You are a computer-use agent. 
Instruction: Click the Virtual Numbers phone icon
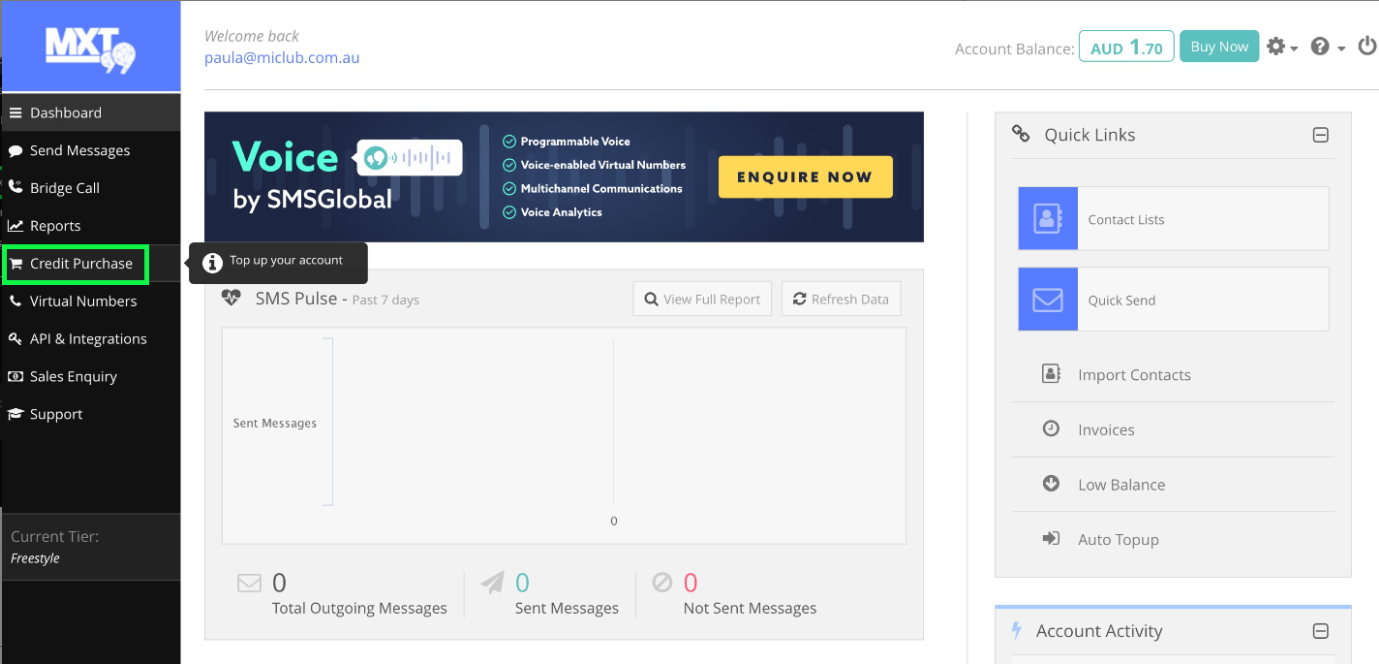pos(15,301)
